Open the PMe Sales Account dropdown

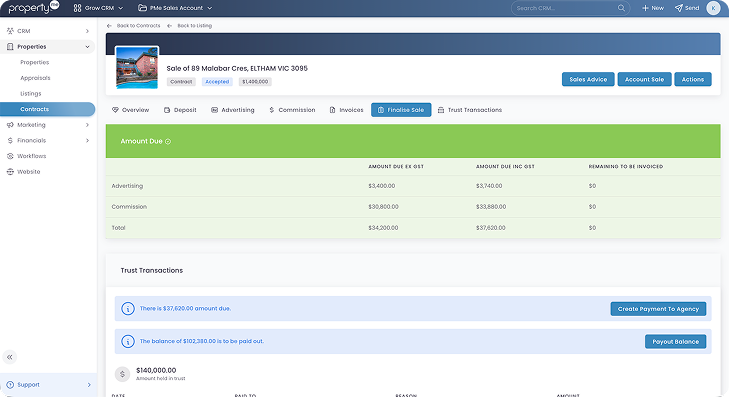[x=175, y=8]
